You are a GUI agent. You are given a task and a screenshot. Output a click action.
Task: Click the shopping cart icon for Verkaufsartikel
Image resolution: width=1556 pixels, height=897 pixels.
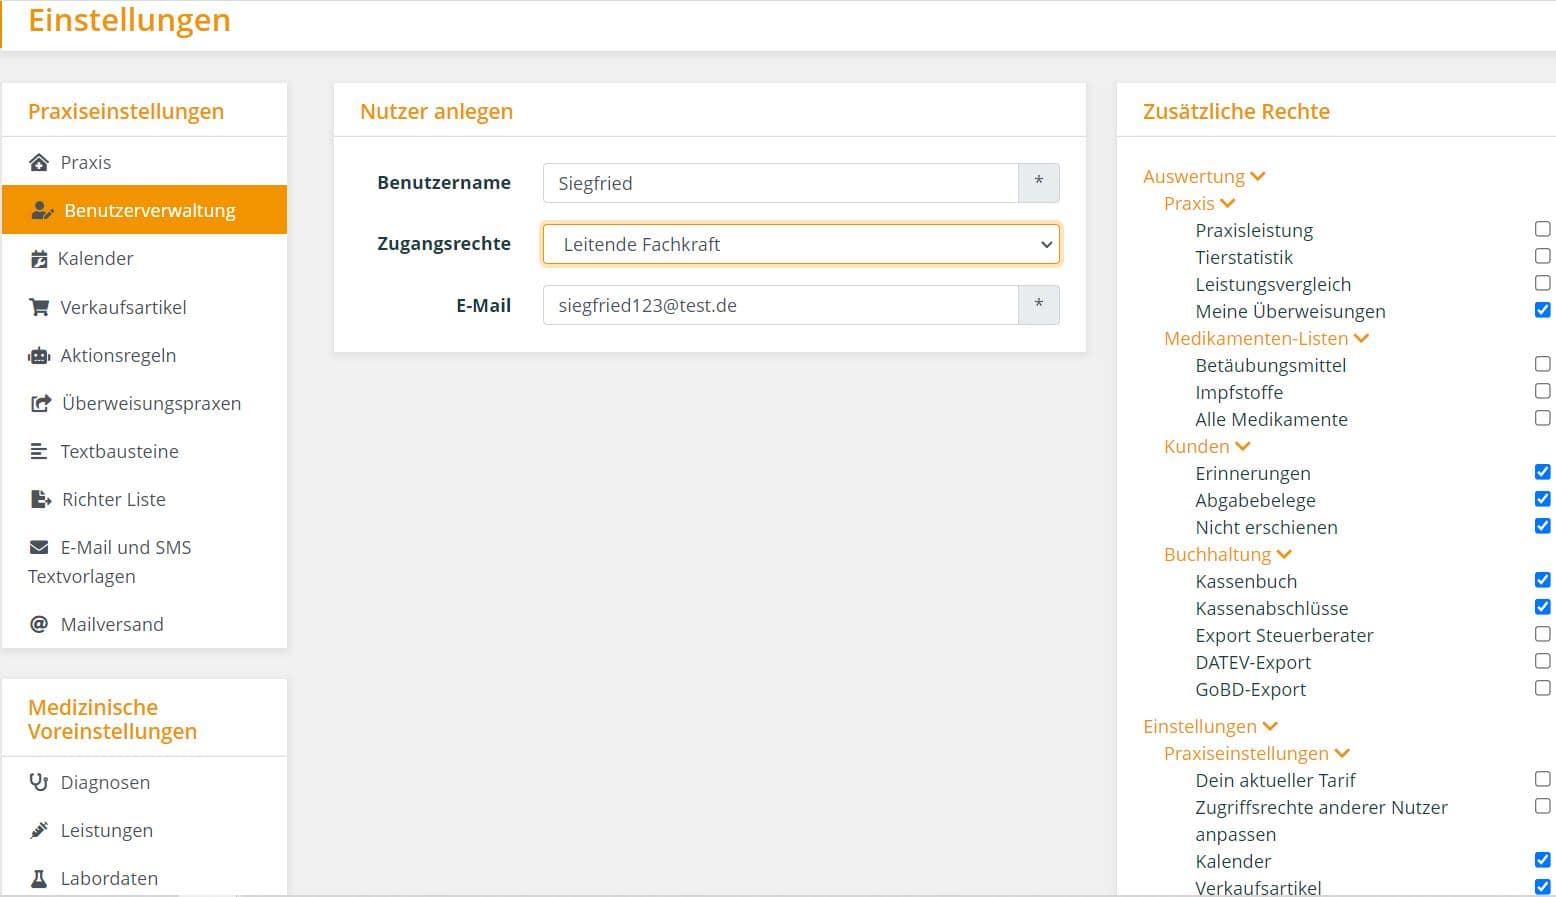click(39, 307)
